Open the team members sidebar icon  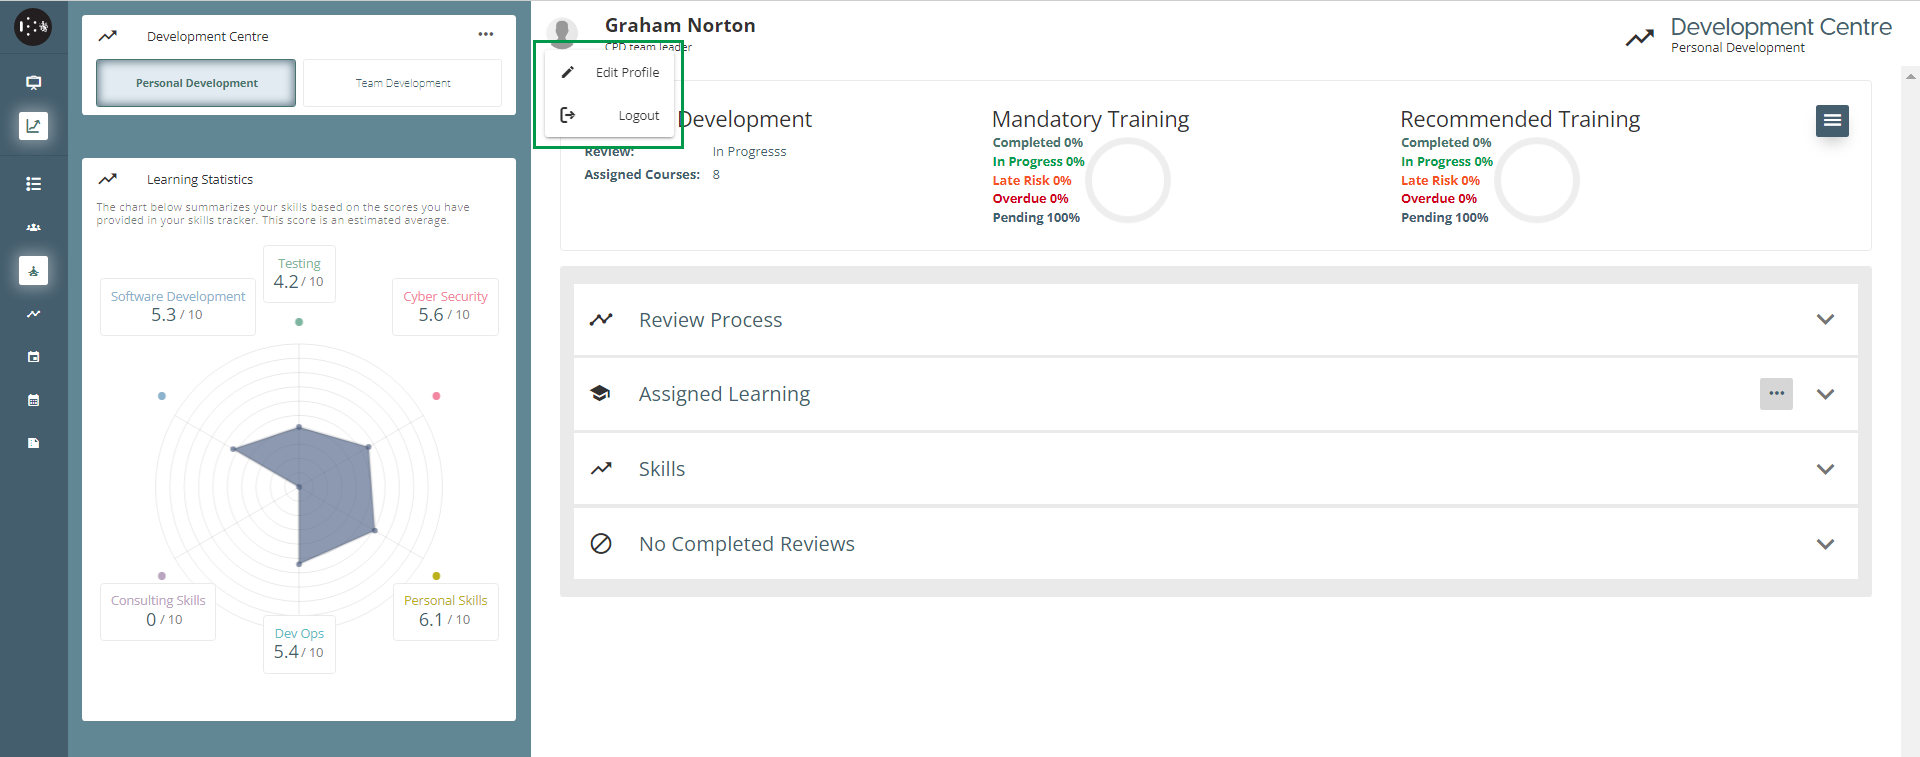[33, 227]
